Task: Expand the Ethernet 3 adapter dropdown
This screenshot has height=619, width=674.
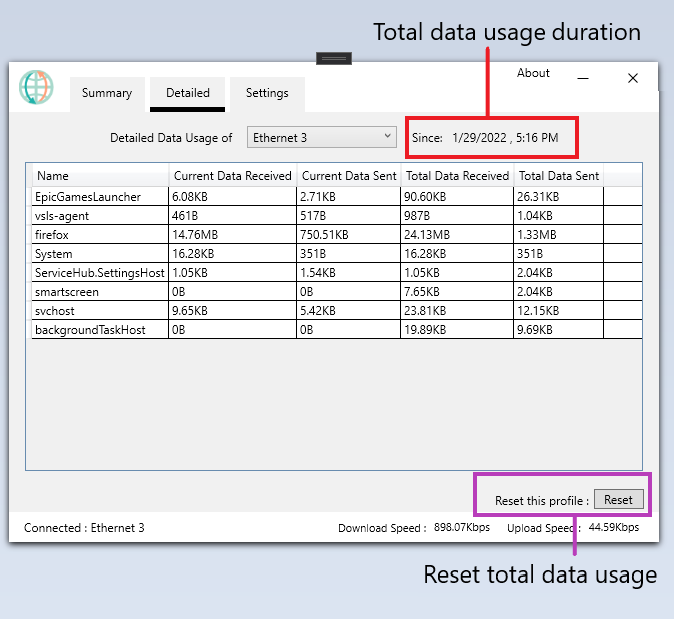Action: tap(322, 137)
